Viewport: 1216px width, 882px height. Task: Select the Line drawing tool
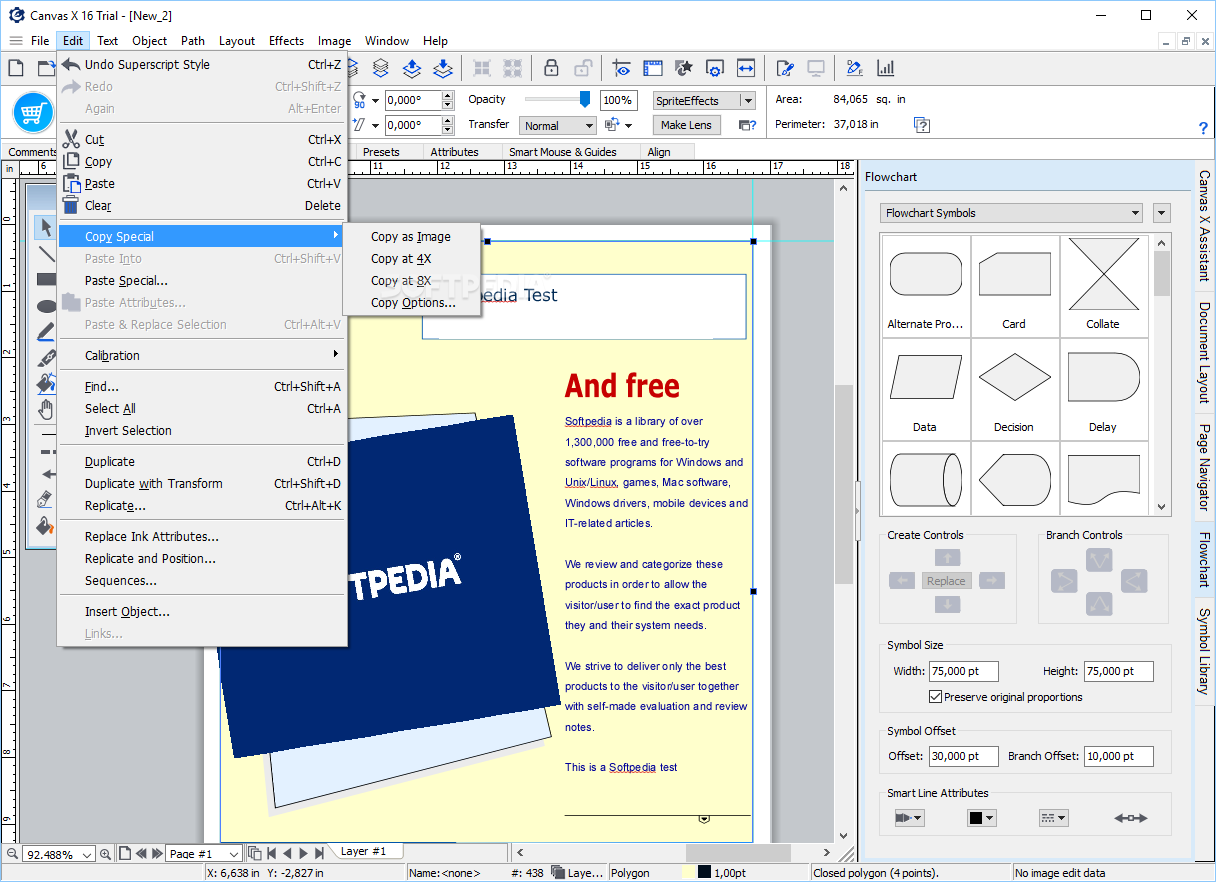point(46,254)
